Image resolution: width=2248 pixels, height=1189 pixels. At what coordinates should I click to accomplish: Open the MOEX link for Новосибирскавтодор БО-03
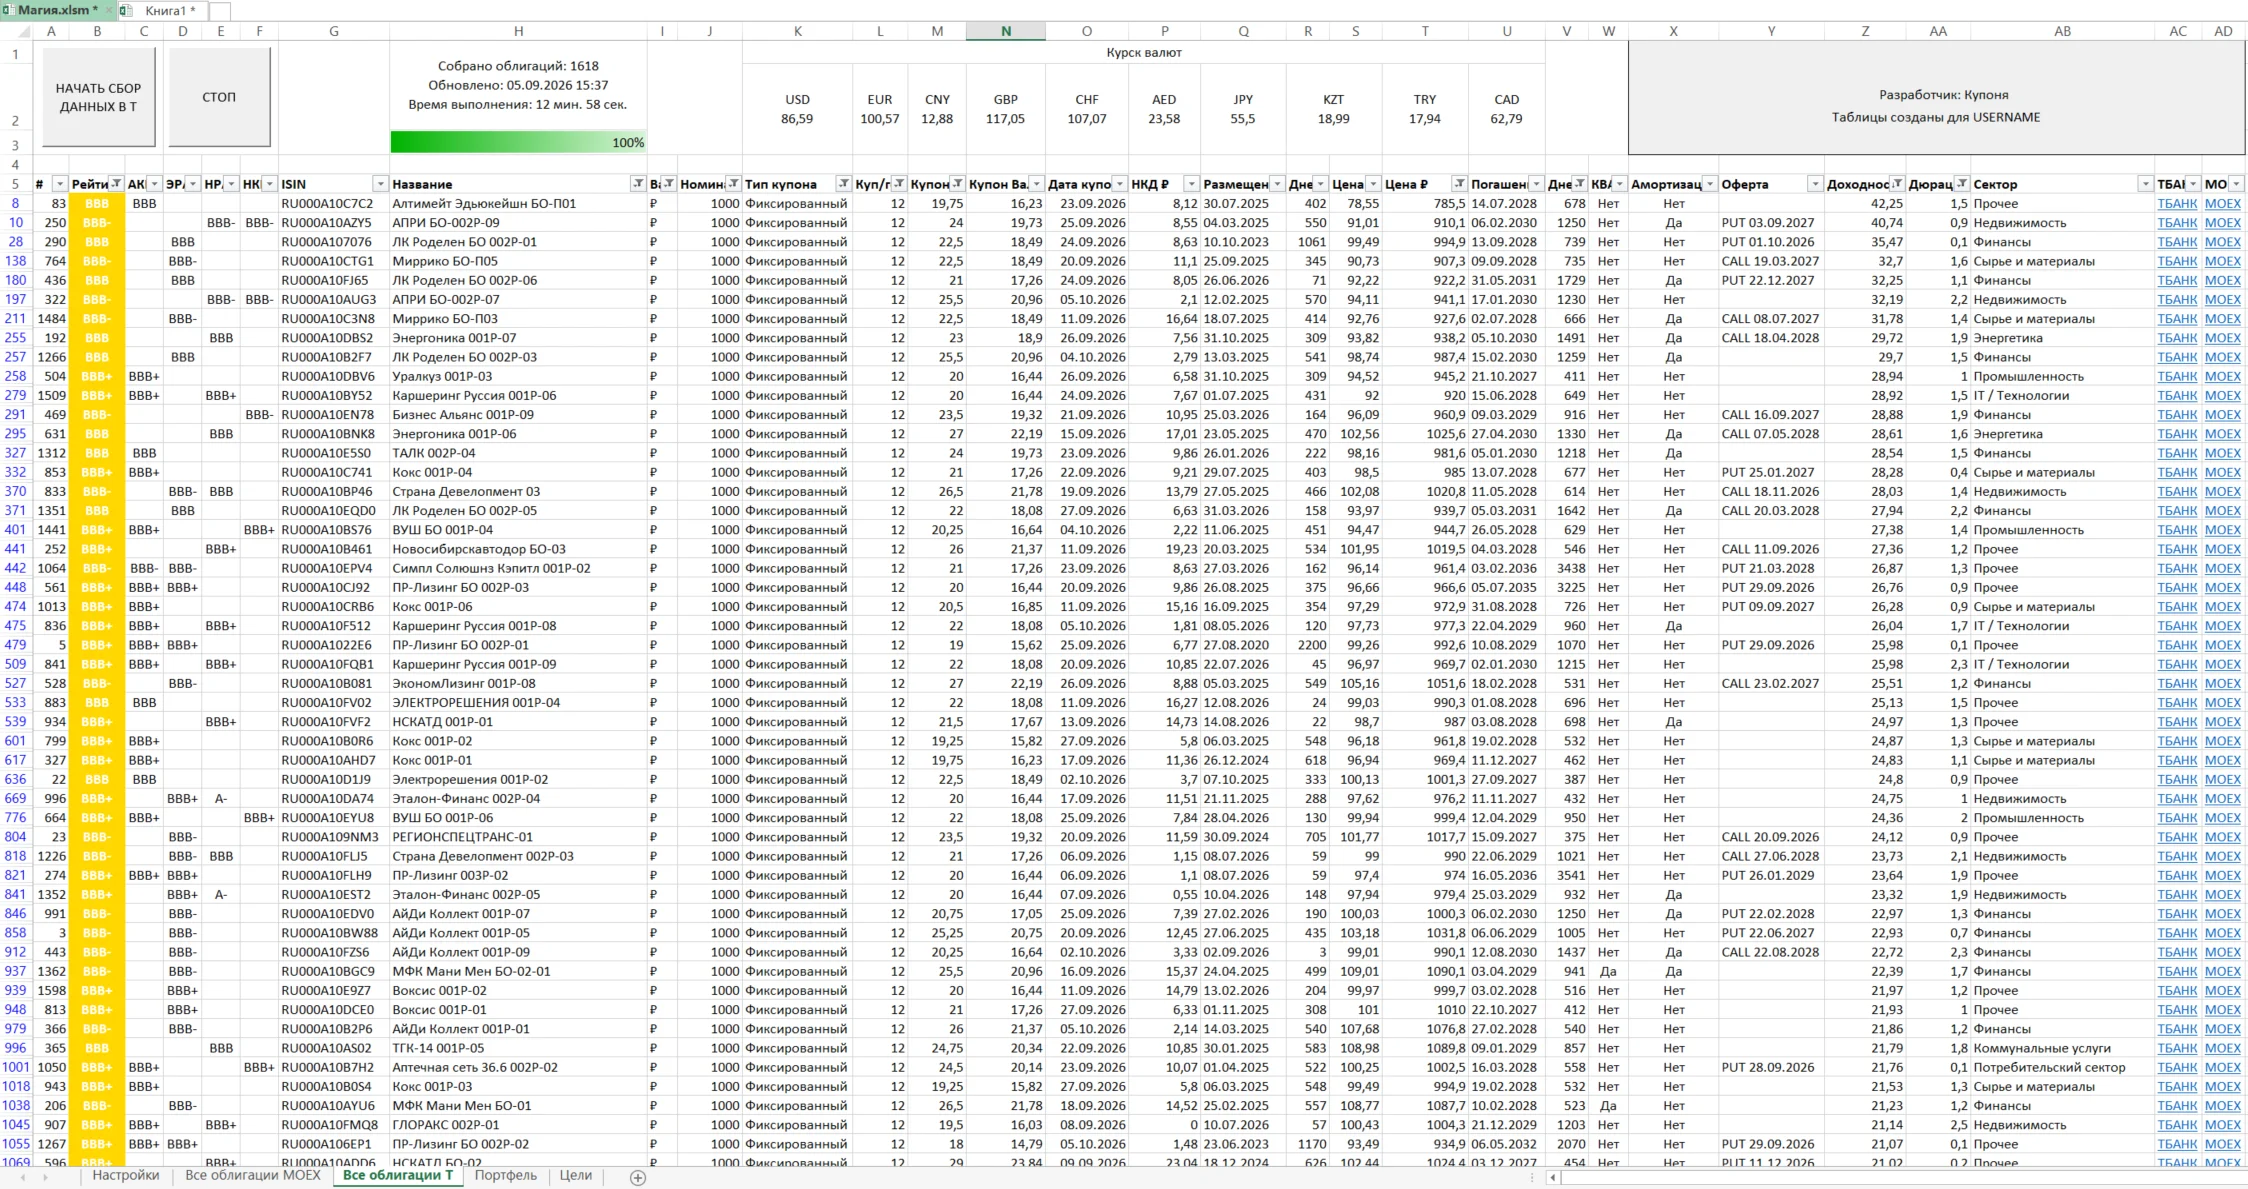point(2223,549)
